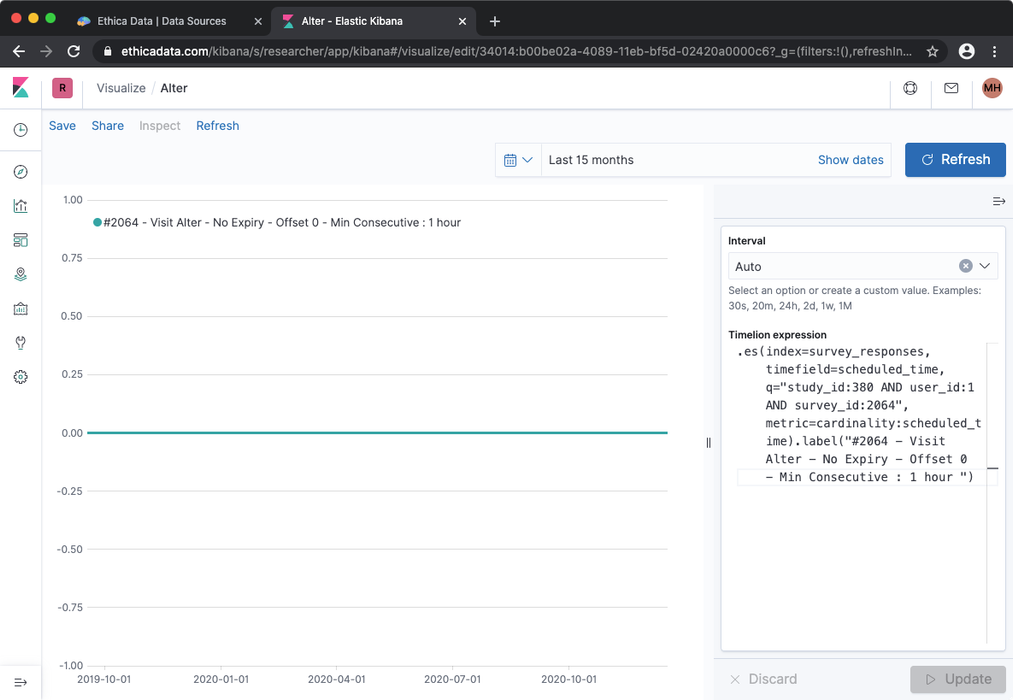The image size is (1013, 700).
Task: Select the Visualize bar-chart icon
Action: tap(20, 206)
